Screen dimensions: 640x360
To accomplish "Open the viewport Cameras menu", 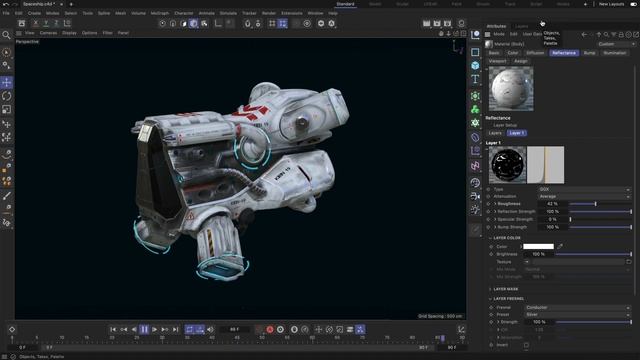I will coord(48,33).
